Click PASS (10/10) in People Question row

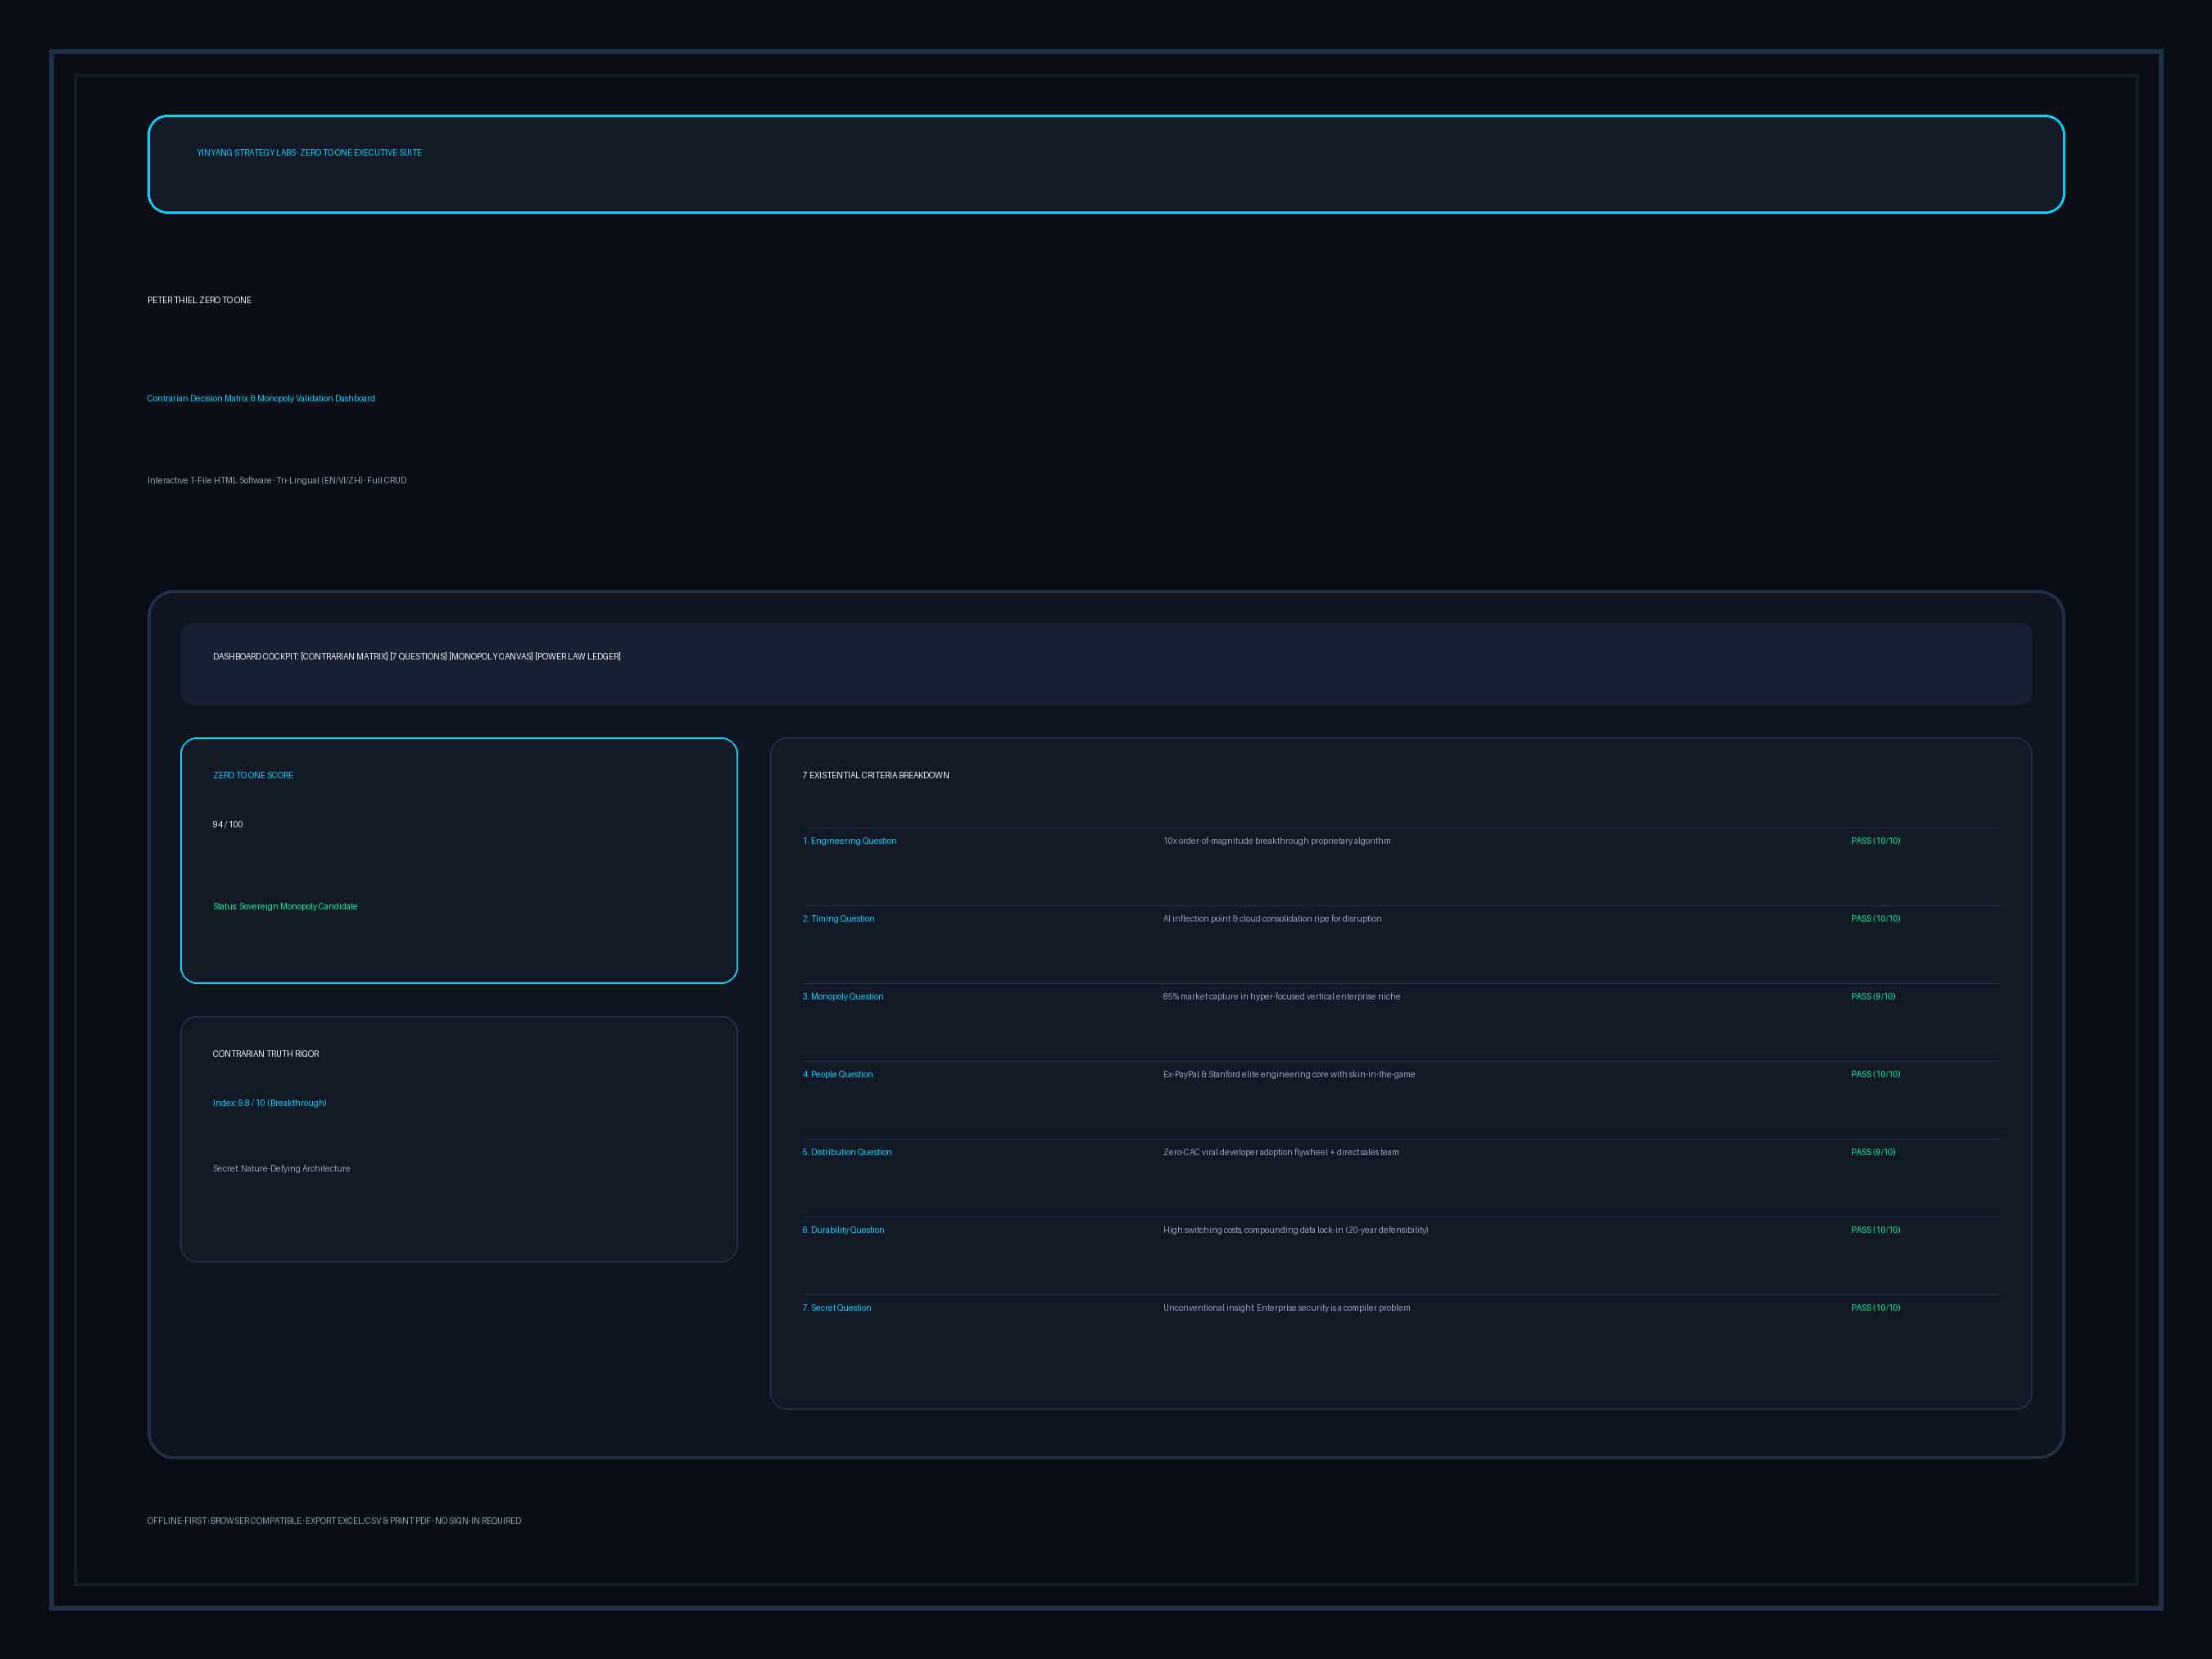click(1876, 1074)
